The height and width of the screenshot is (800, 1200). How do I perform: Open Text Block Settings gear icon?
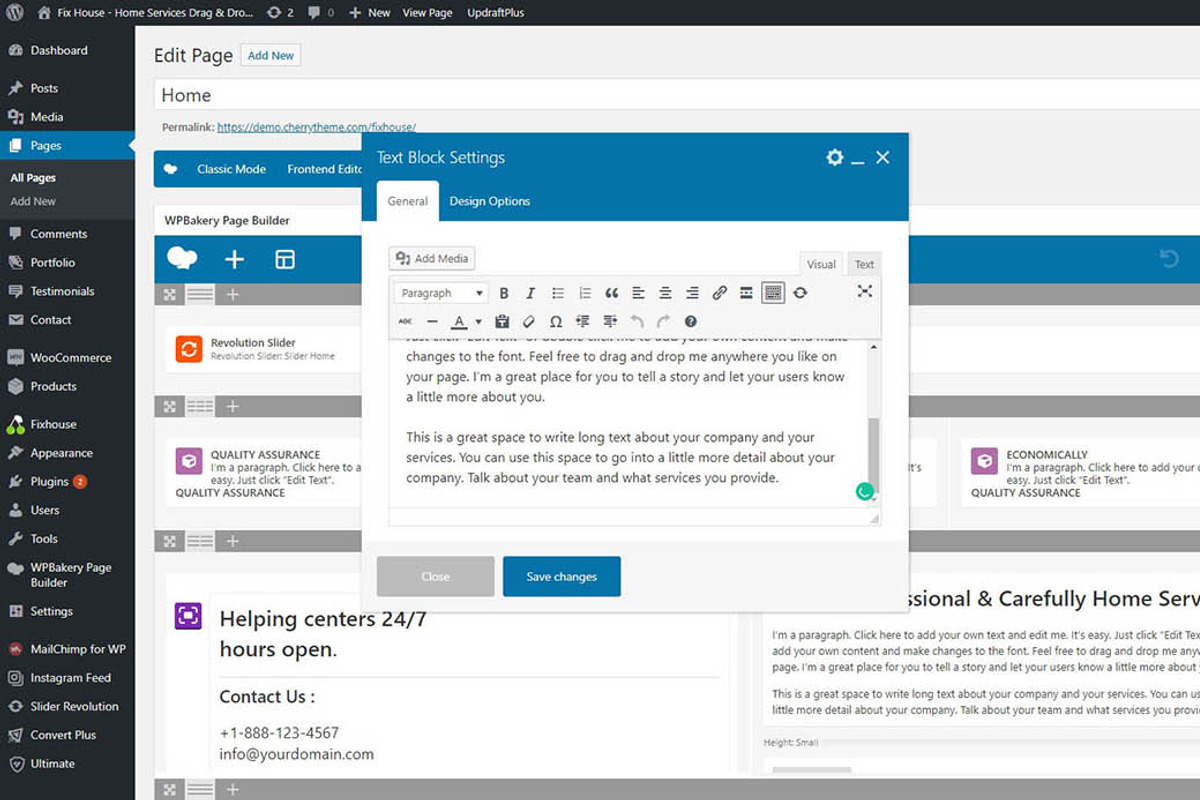coord(835,157)
